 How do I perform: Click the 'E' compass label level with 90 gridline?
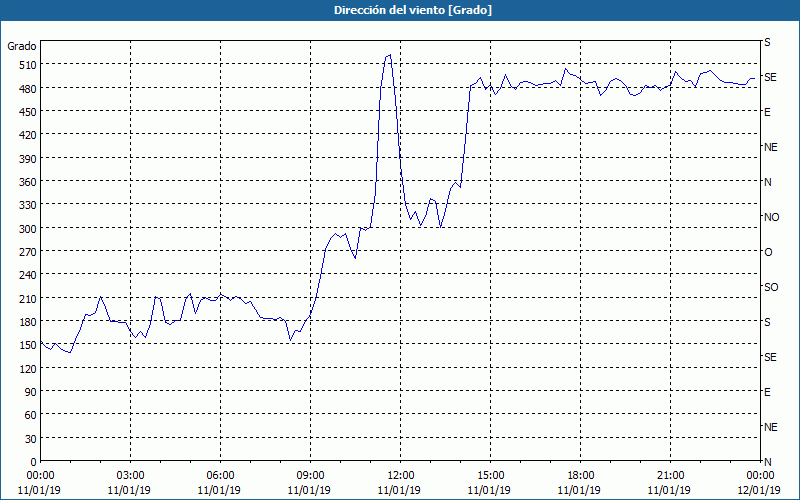(x=767, y=392)
